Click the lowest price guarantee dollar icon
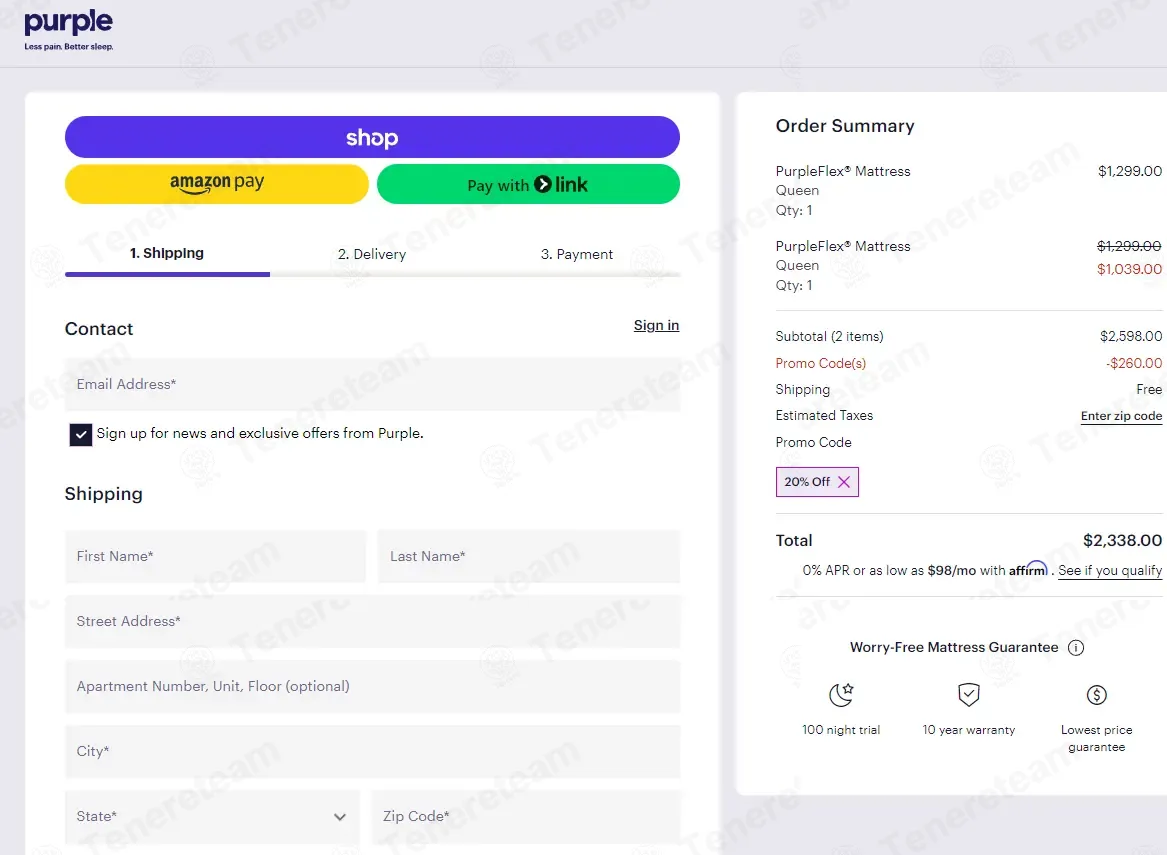Image resolution: width=1167 pixels, height=855 pixels. point(1096,694)
